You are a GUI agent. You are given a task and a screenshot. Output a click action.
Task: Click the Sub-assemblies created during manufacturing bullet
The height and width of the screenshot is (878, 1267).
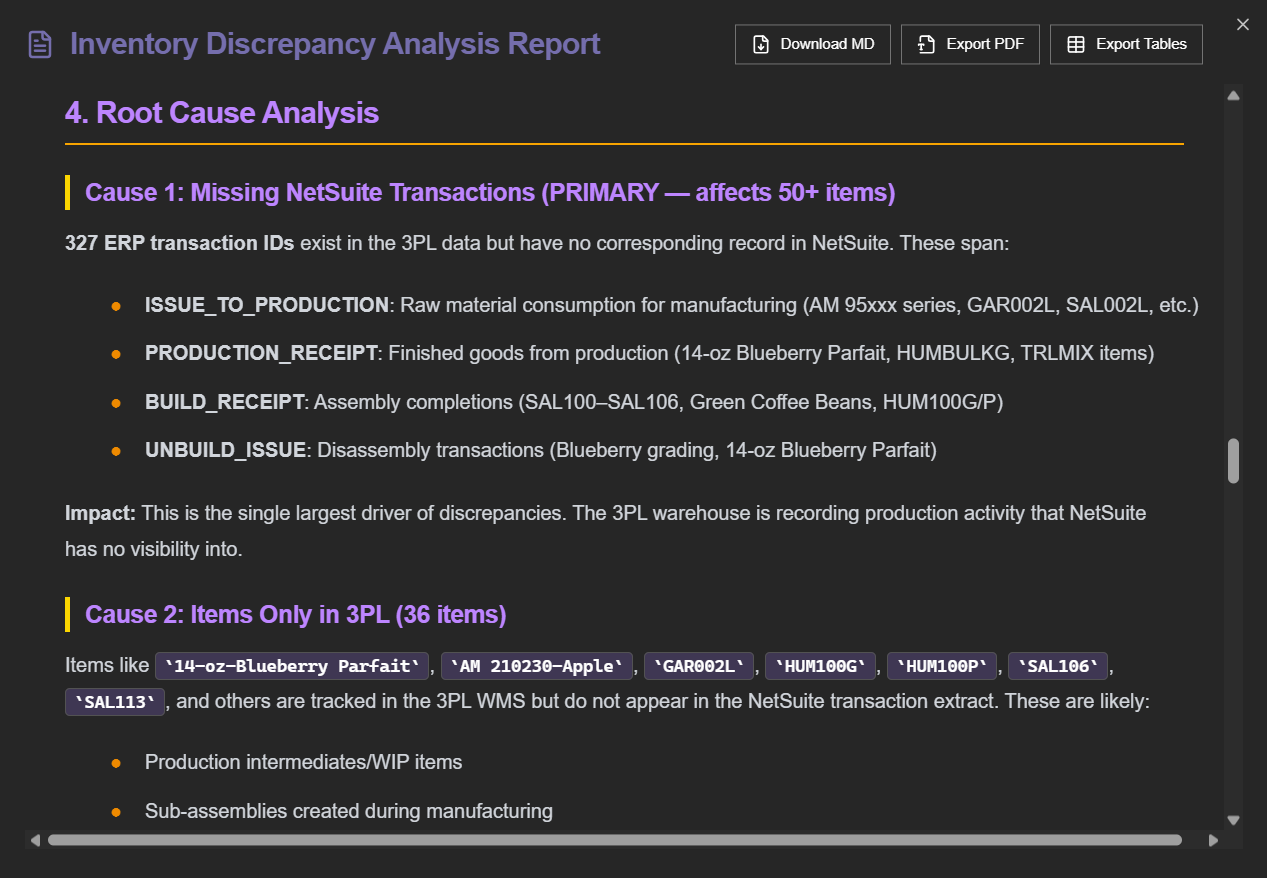click(349, 811)
